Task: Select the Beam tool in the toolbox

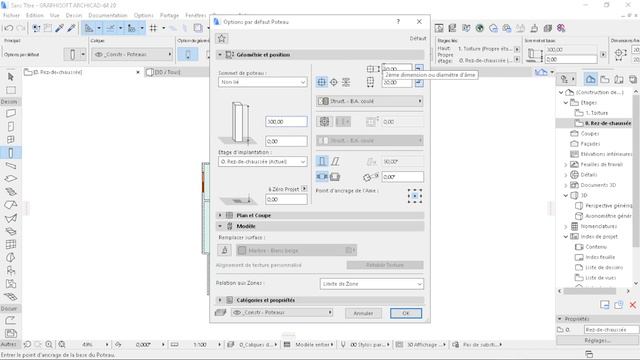Action: pyautogui.click(x=11, y=166)
